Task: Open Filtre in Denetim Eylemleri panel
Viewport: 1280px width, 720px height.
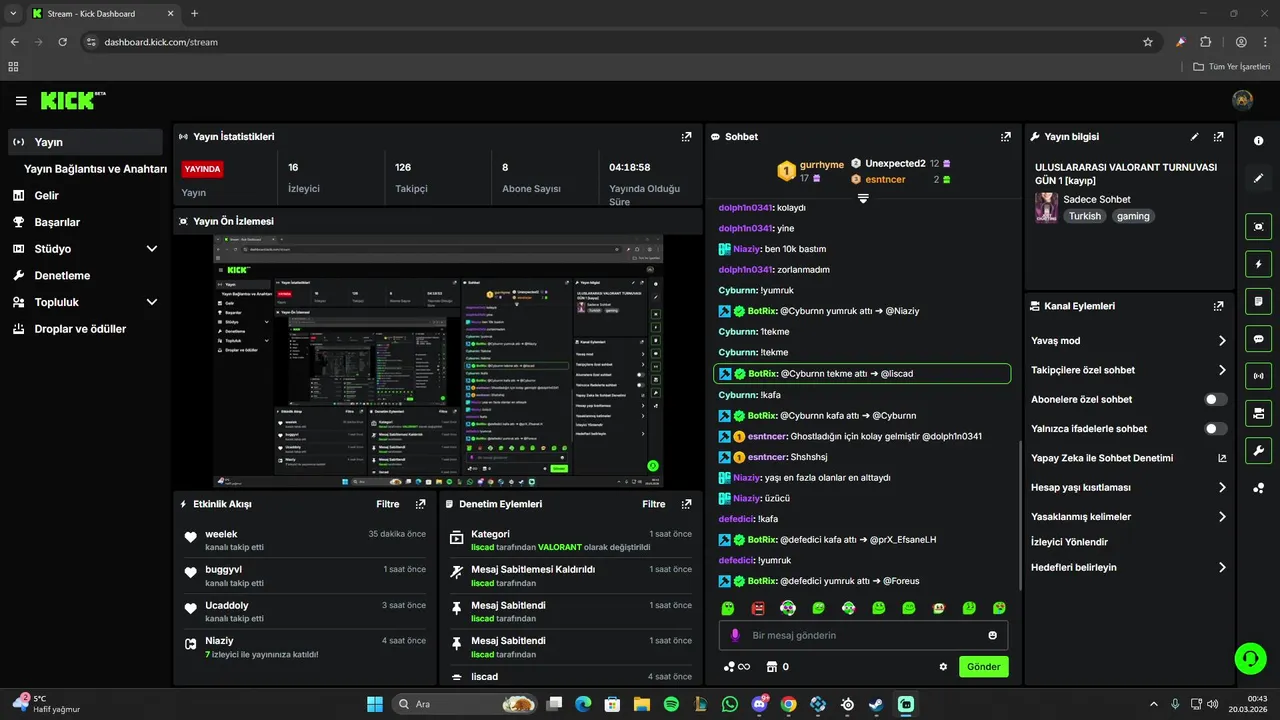Action: click(x=654, y=504)
